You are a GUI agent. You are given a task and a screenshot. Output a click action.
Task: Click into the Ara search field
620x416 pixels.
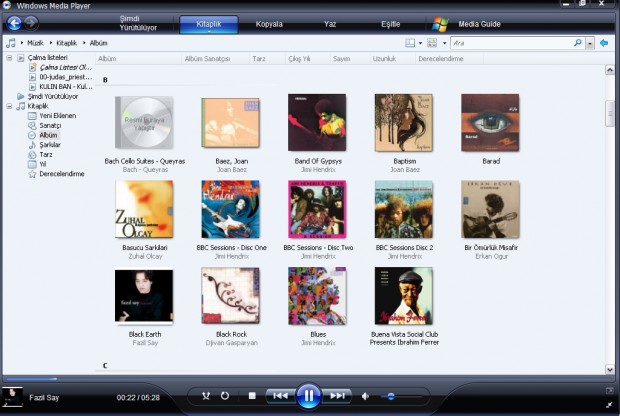[x=512, y=43]
